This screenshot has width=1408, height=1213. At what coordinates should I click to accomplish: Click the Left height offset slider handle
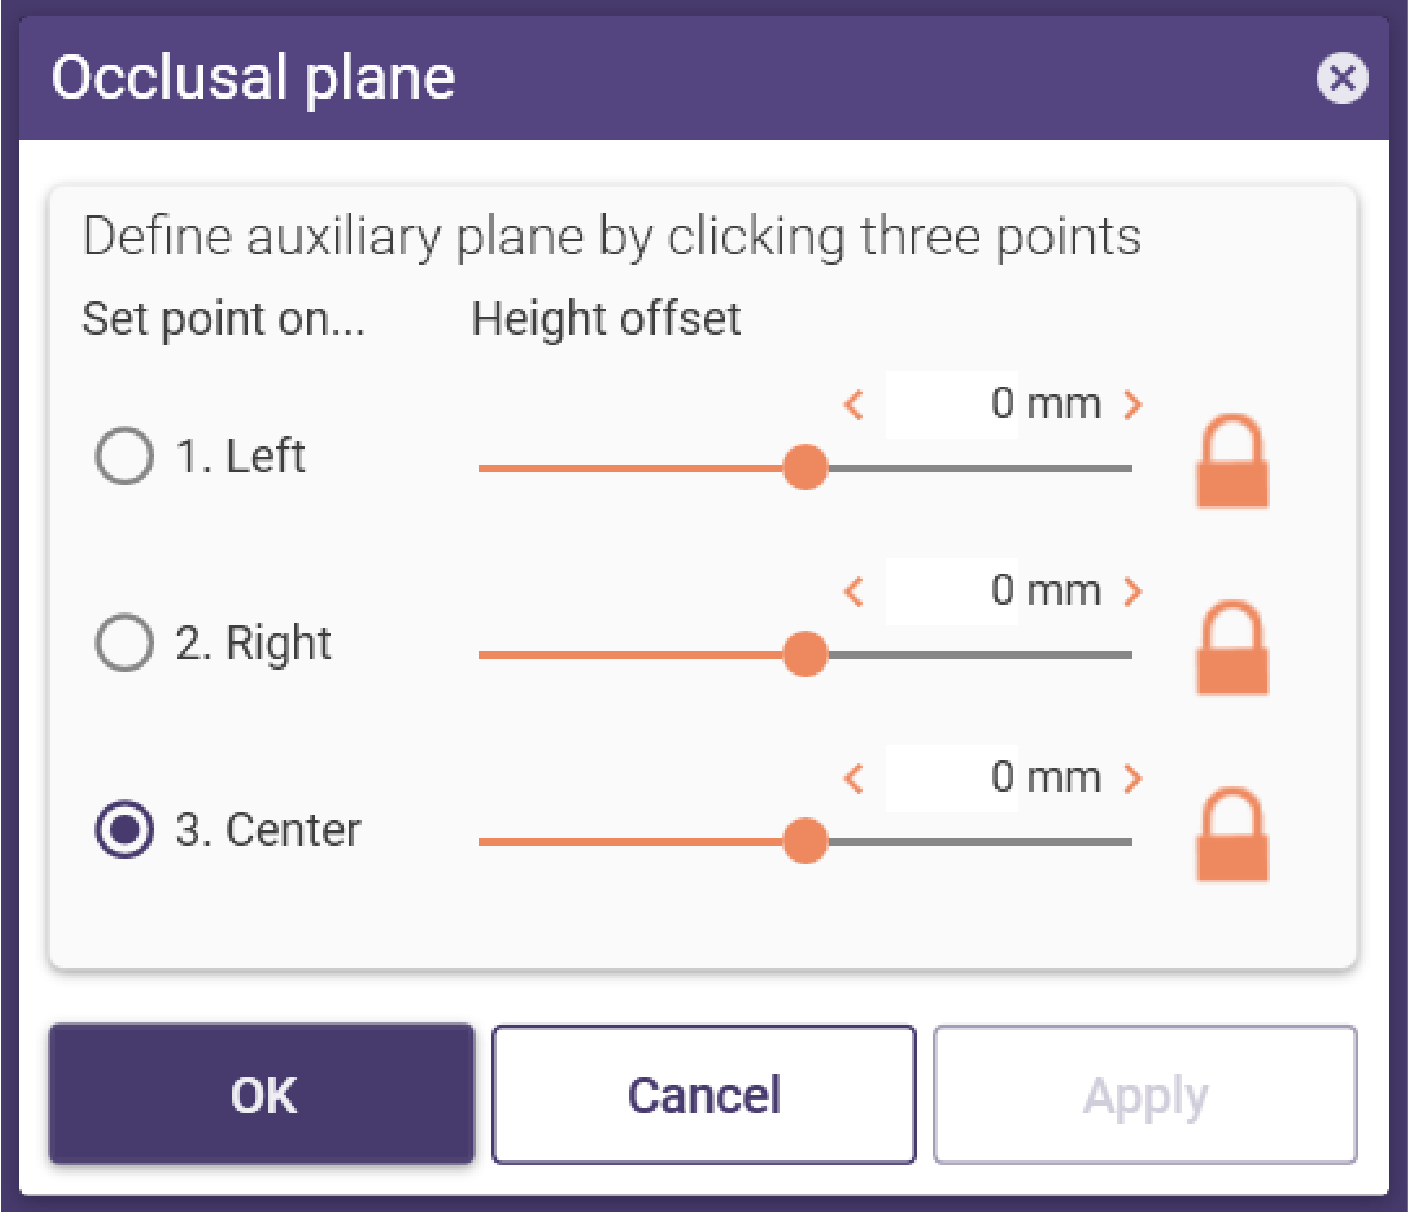pyautogui.click(x=805, y=467)
